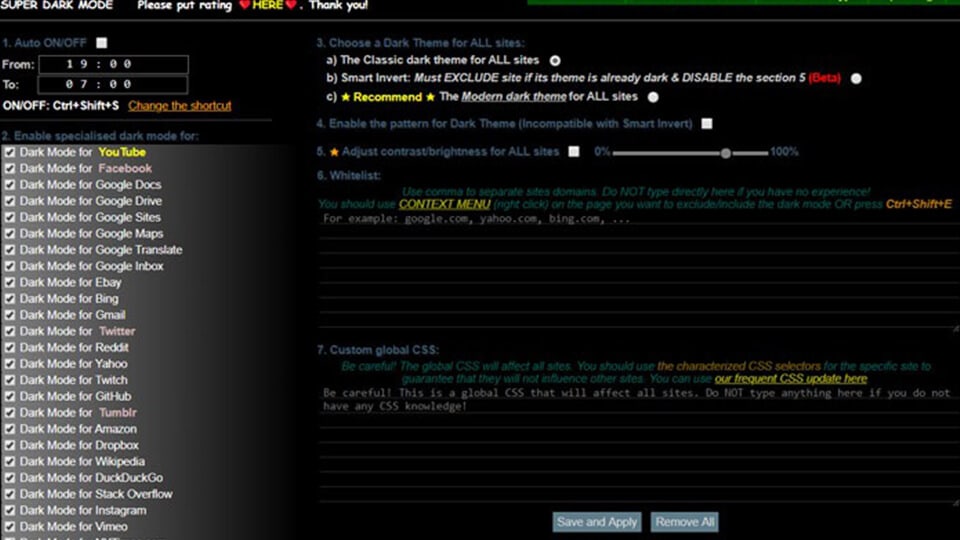Select the Modern dark theme radio button
The width and height of the screenshot is (960, 540).
tap(653, 97)
